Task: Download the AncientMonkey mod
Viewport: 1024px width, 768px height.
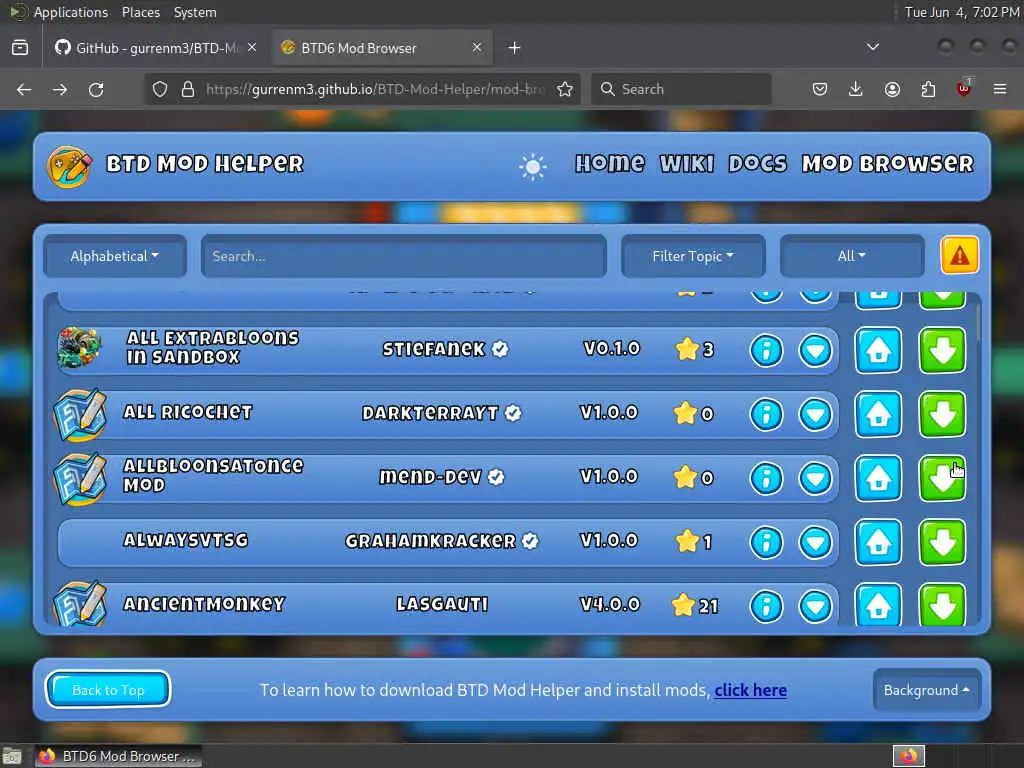Action: 942,605
